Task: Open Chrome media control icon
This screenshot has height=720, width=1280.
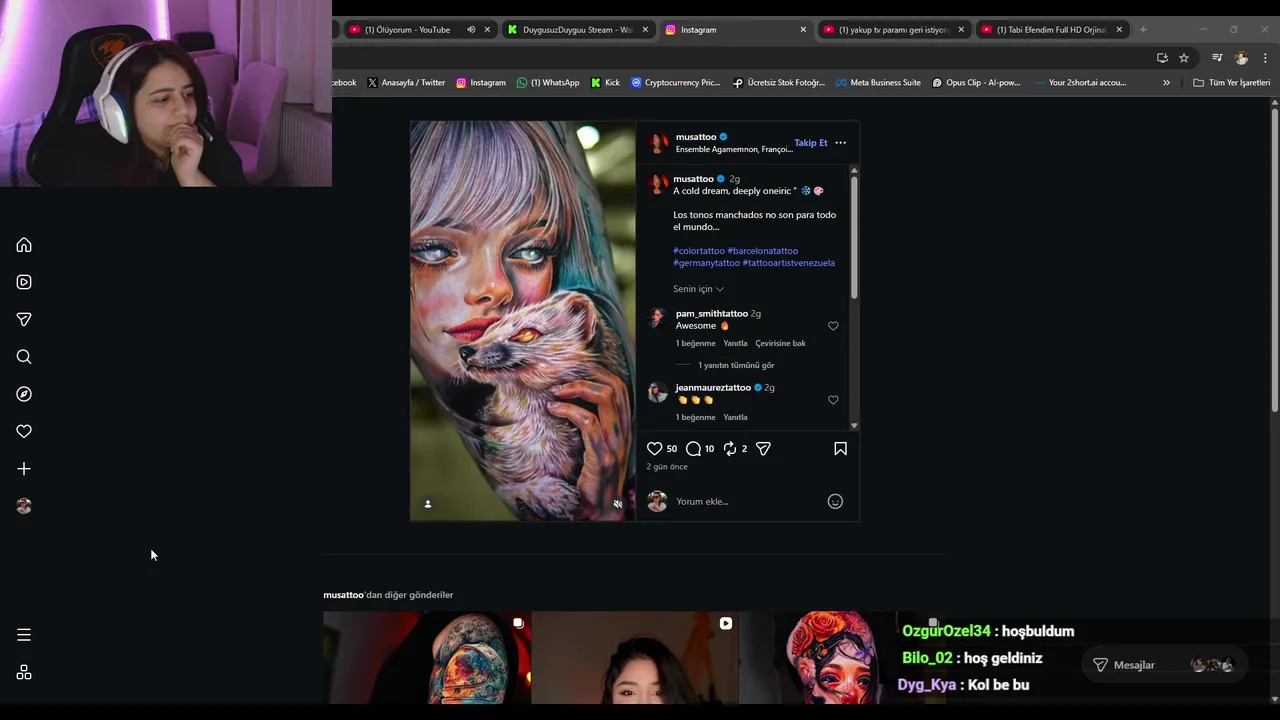Action: pyautogui.click(x=1217, y=58)
